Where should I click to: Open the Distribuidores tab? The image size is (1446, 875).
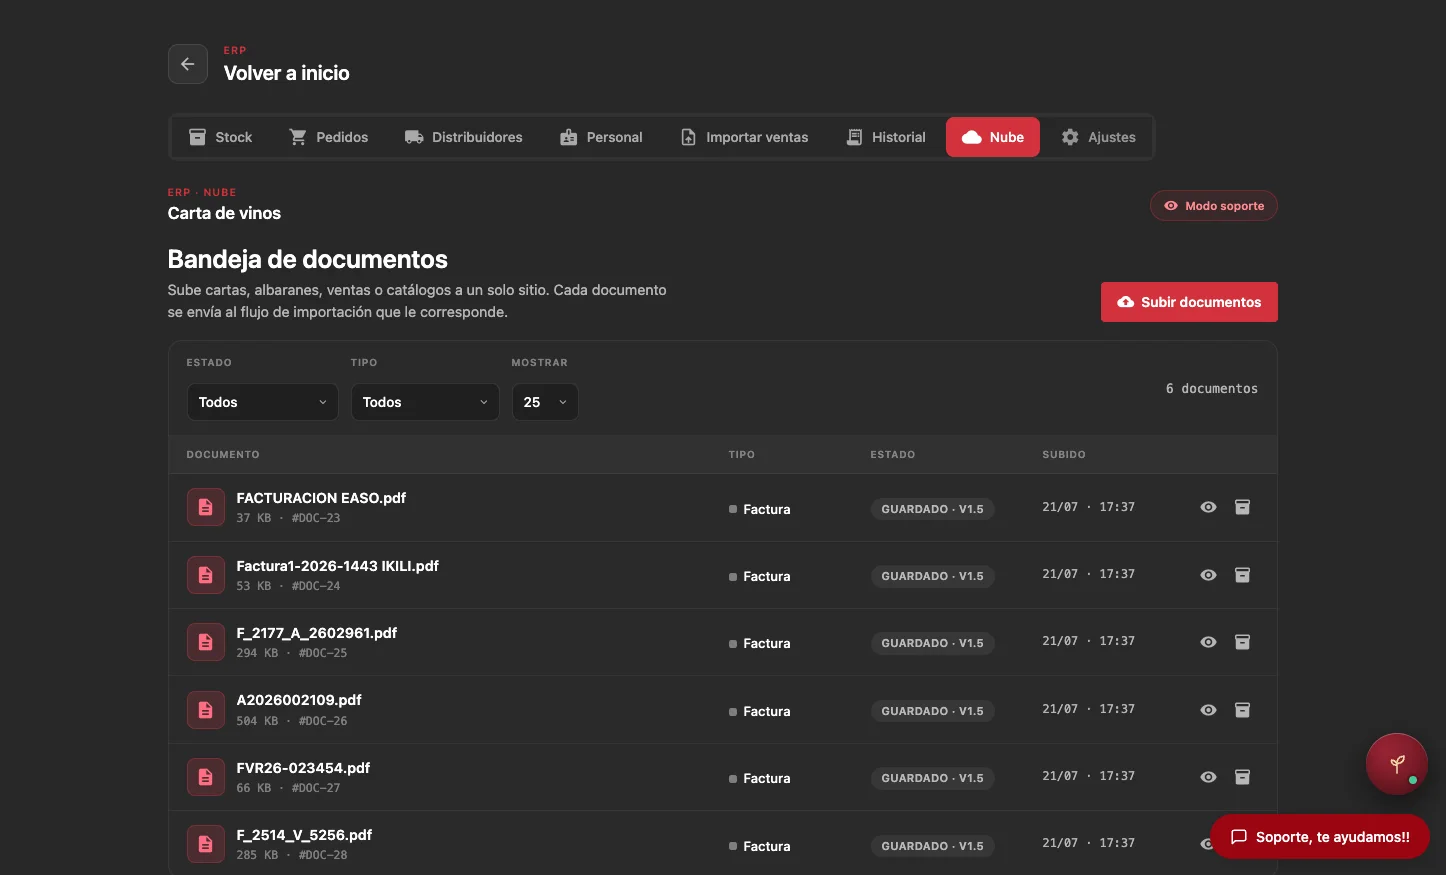pos(464,137)
